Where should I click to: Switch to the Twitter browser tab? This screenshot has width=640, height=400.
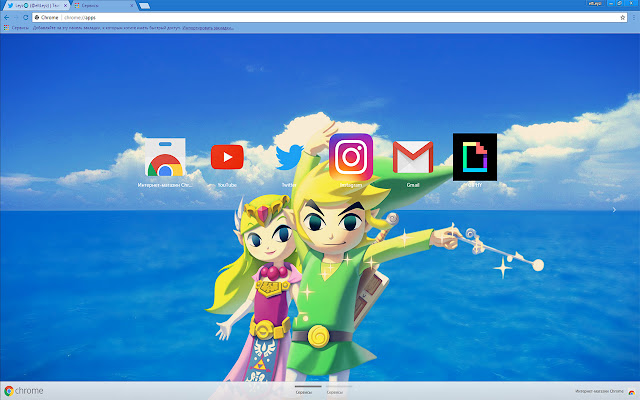coord(36,6)
